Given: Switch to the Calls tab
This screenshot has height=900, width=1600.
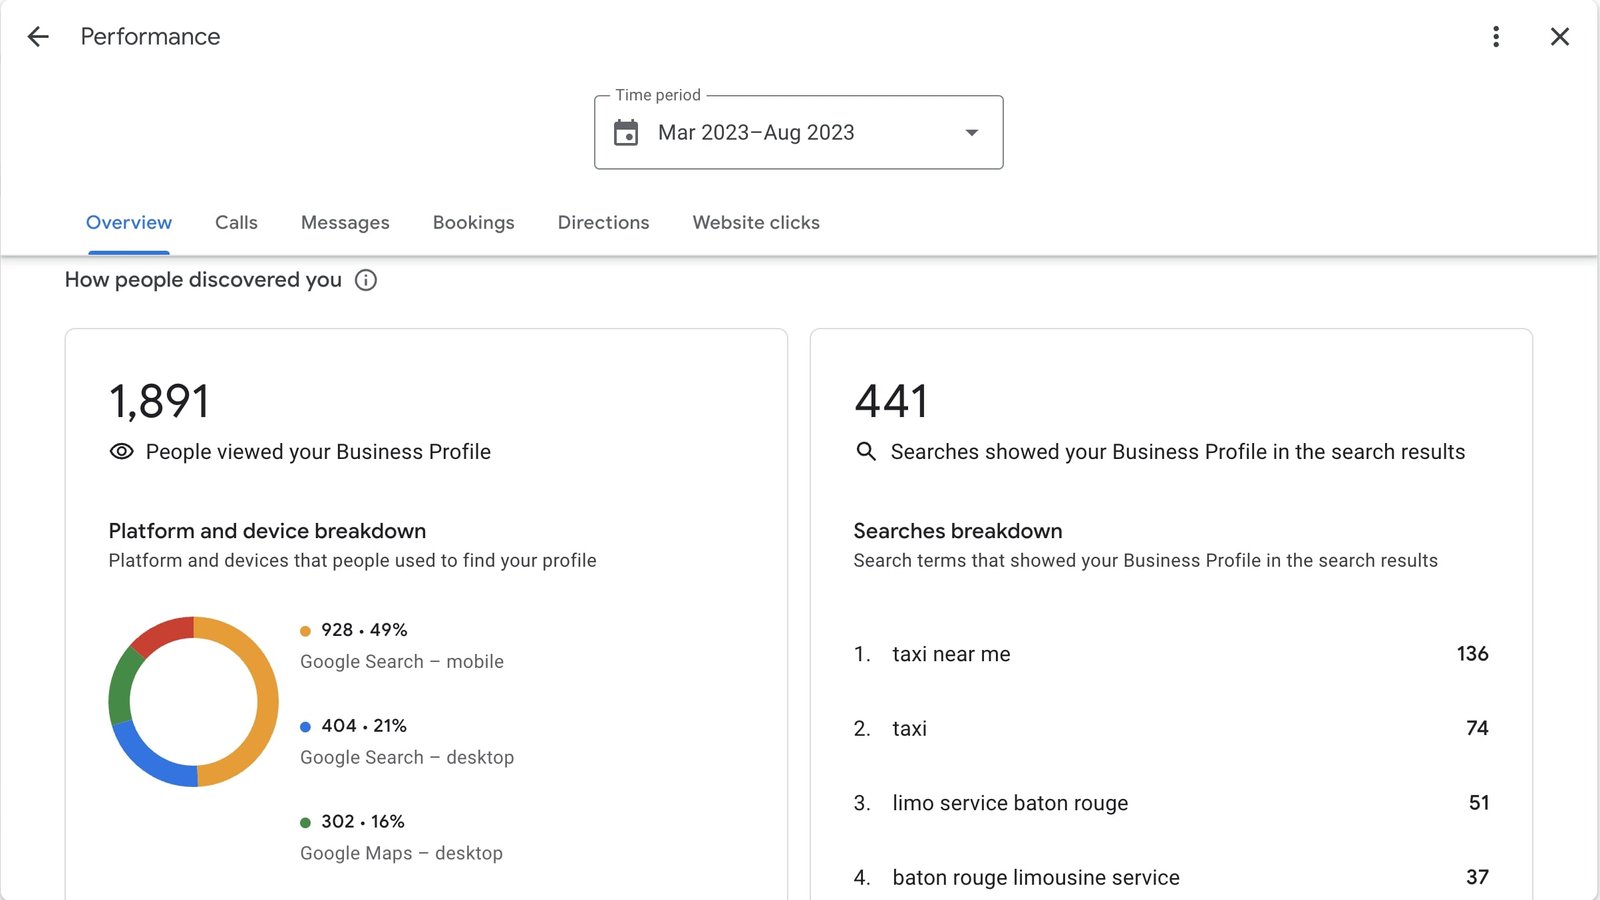Looking at the screenshot, I should click(x=236, y=222).
